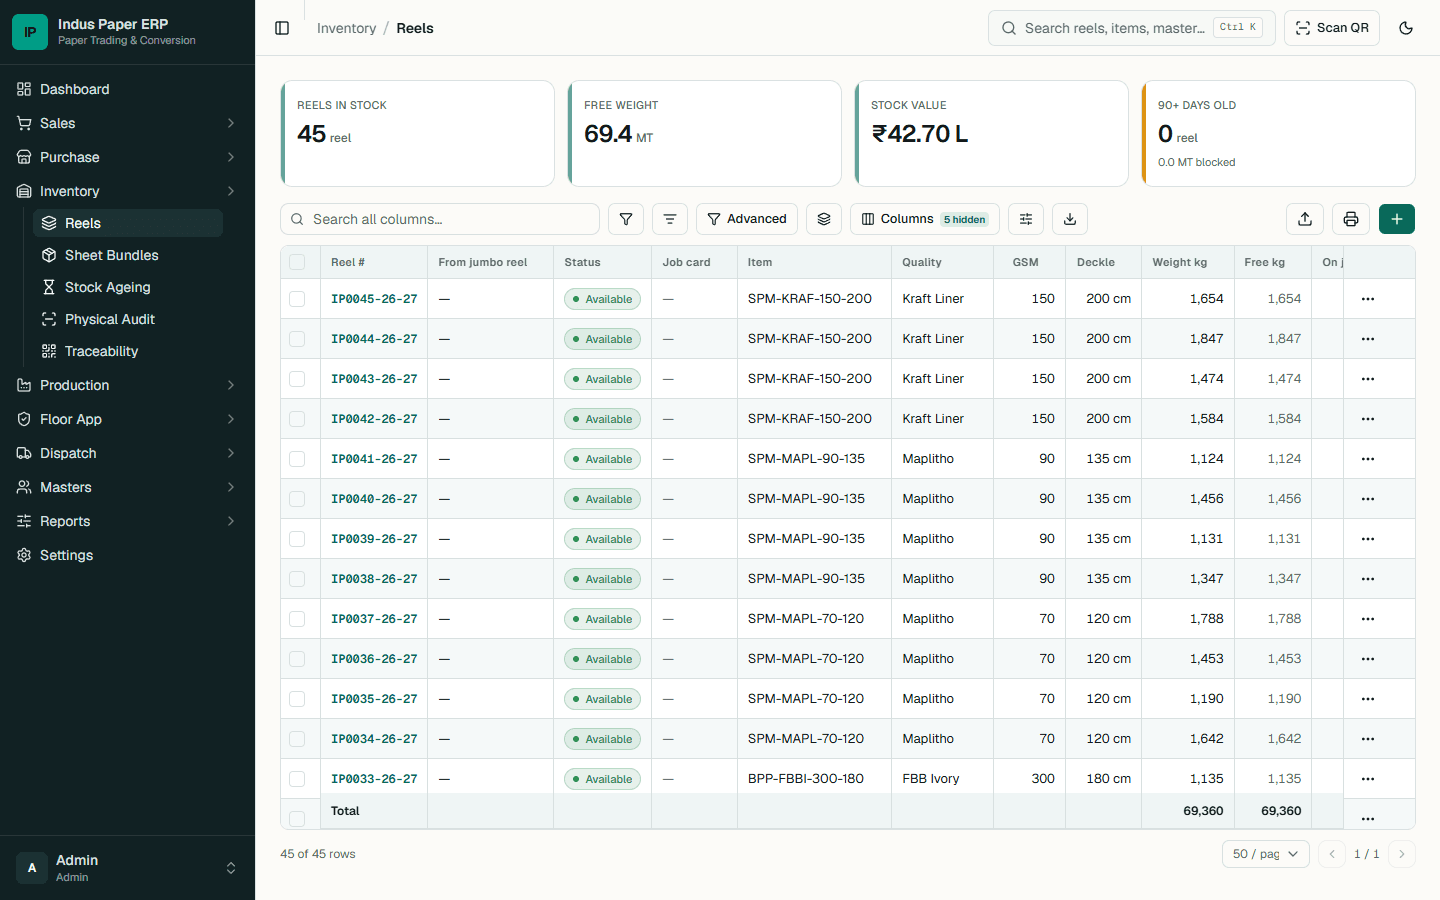The width and height of the screenshot is (1440, 900).
Task: Expand the Purchase menu
Action: click(127, 157)
